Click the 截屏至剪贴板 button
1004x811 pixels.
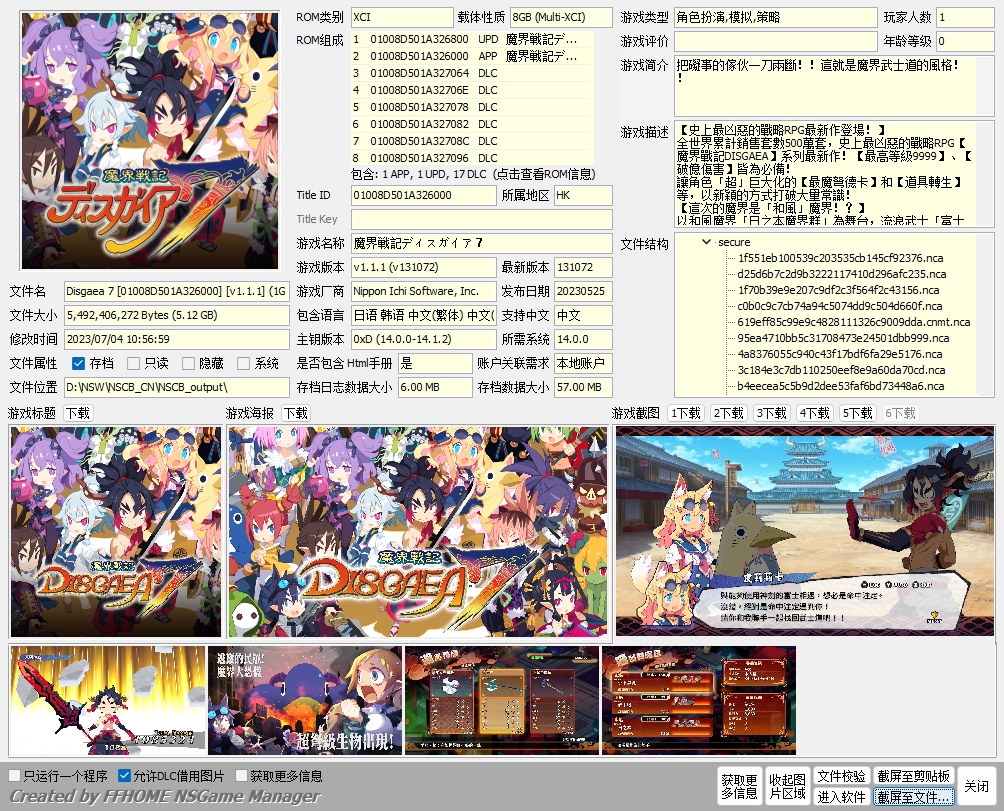pyautogui.click(x=914, y=776)
